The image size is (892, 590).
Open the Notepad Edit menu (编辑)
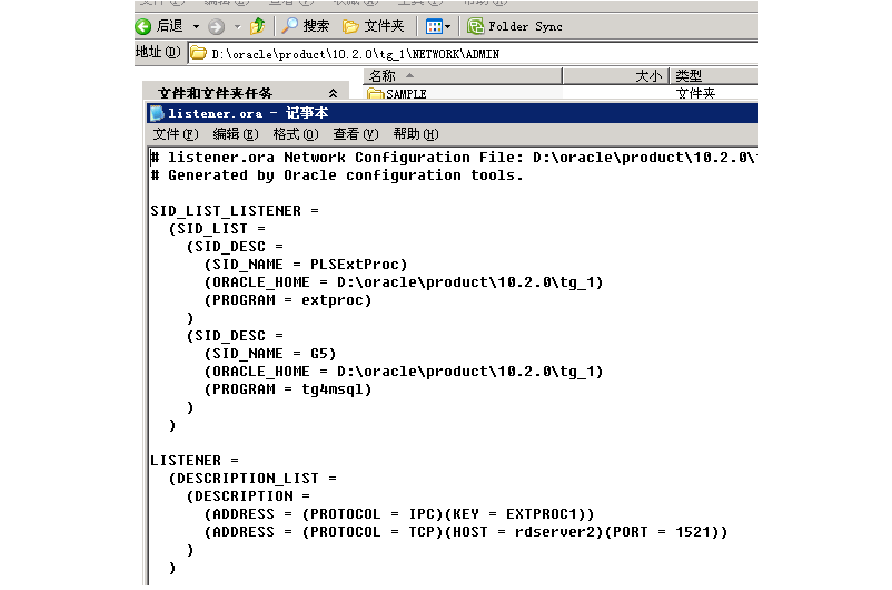point(236,134)
